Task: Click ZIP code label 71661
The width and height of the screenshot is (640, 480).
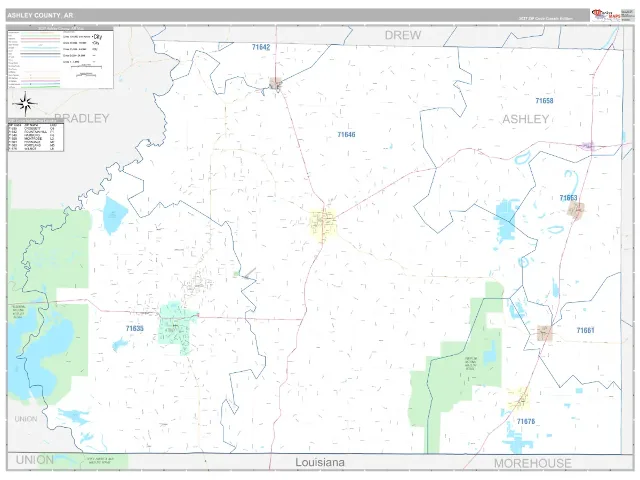Action: pyautogui.click(x=585, y=330)
